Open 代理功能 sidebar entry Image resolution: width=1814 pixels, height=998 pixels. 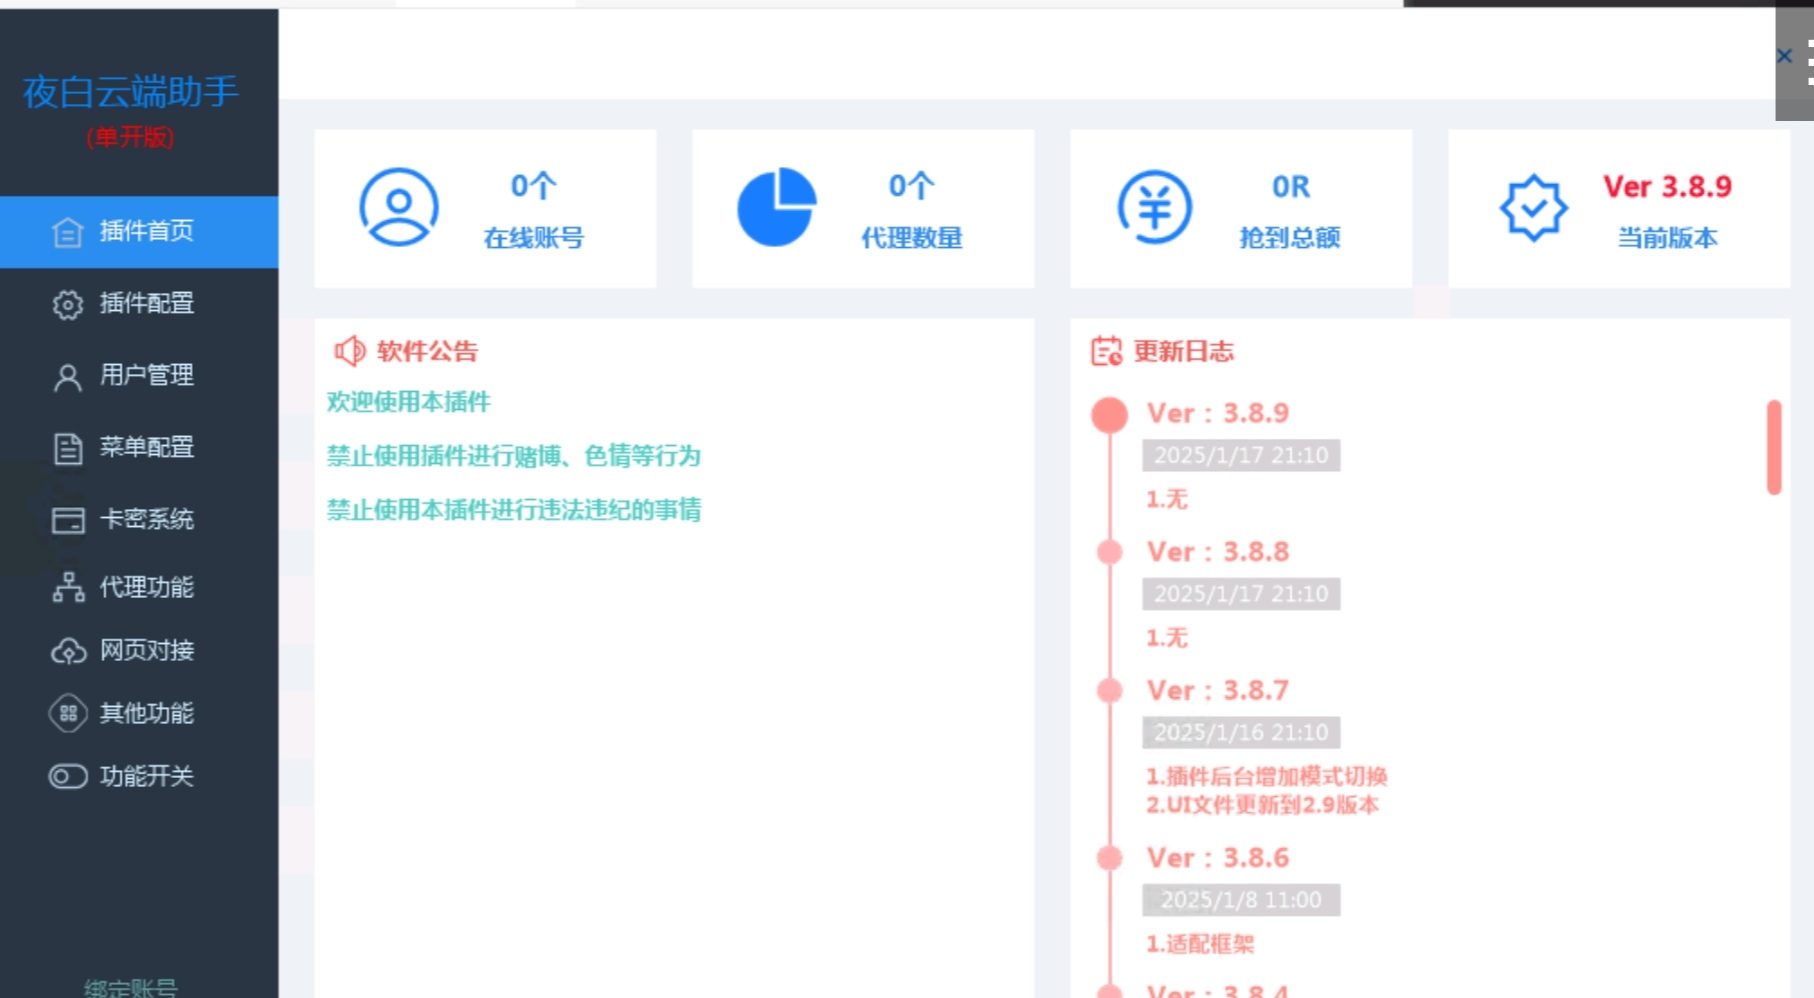[145, 587]
